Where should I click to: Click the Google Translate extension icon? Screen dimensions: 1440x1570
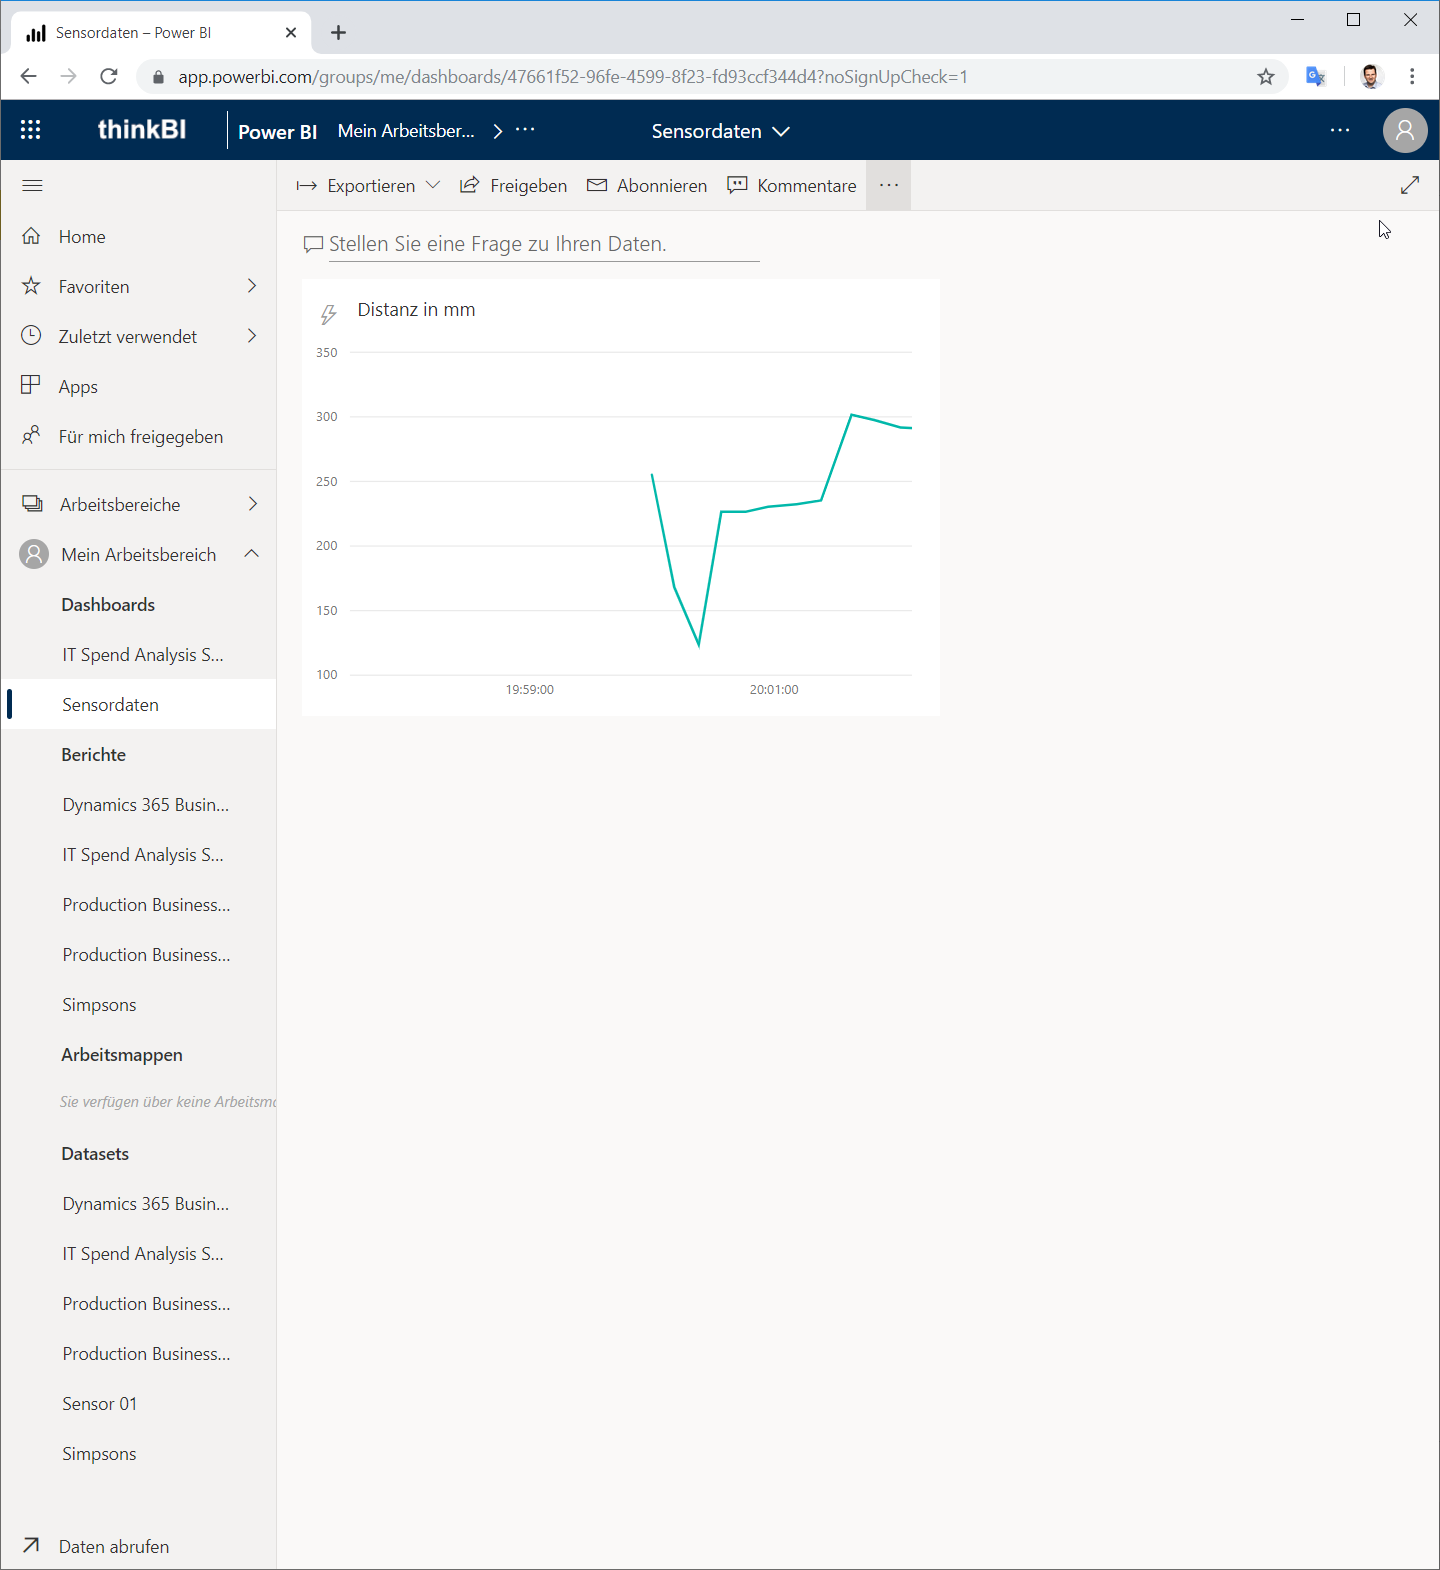click(x=1316, y=76)
